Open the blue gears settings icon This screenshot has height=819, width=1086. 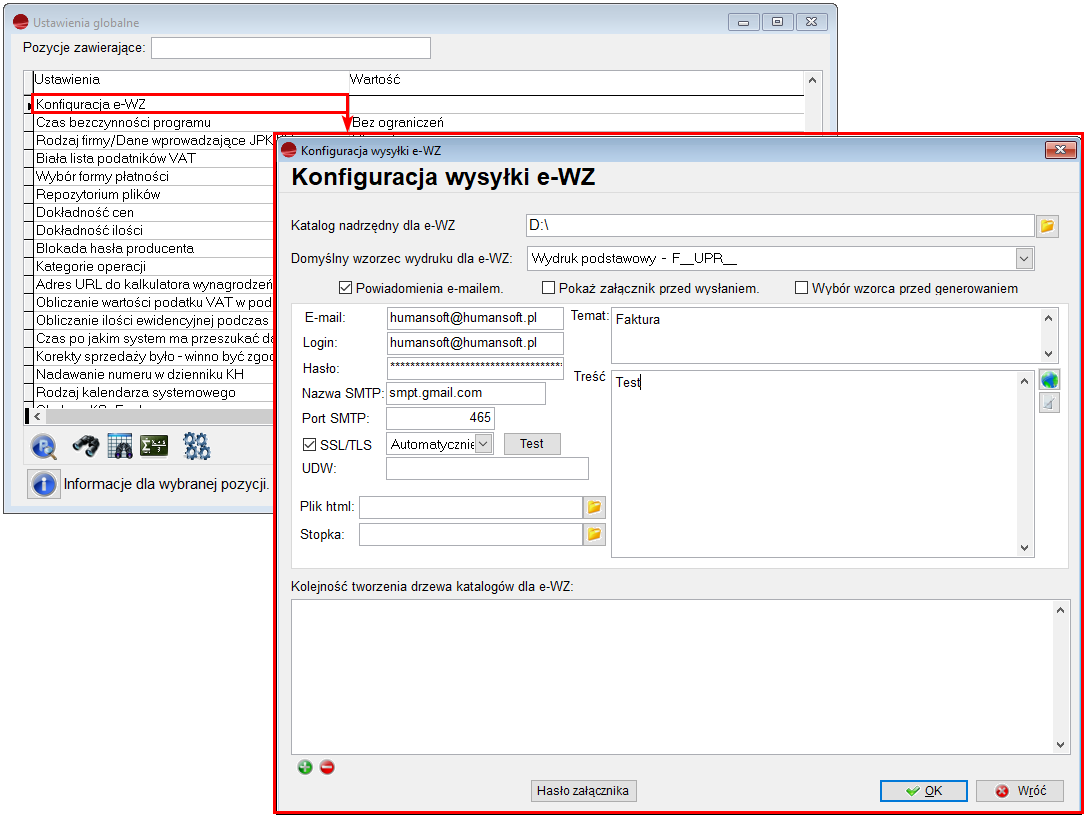point(196,446)
